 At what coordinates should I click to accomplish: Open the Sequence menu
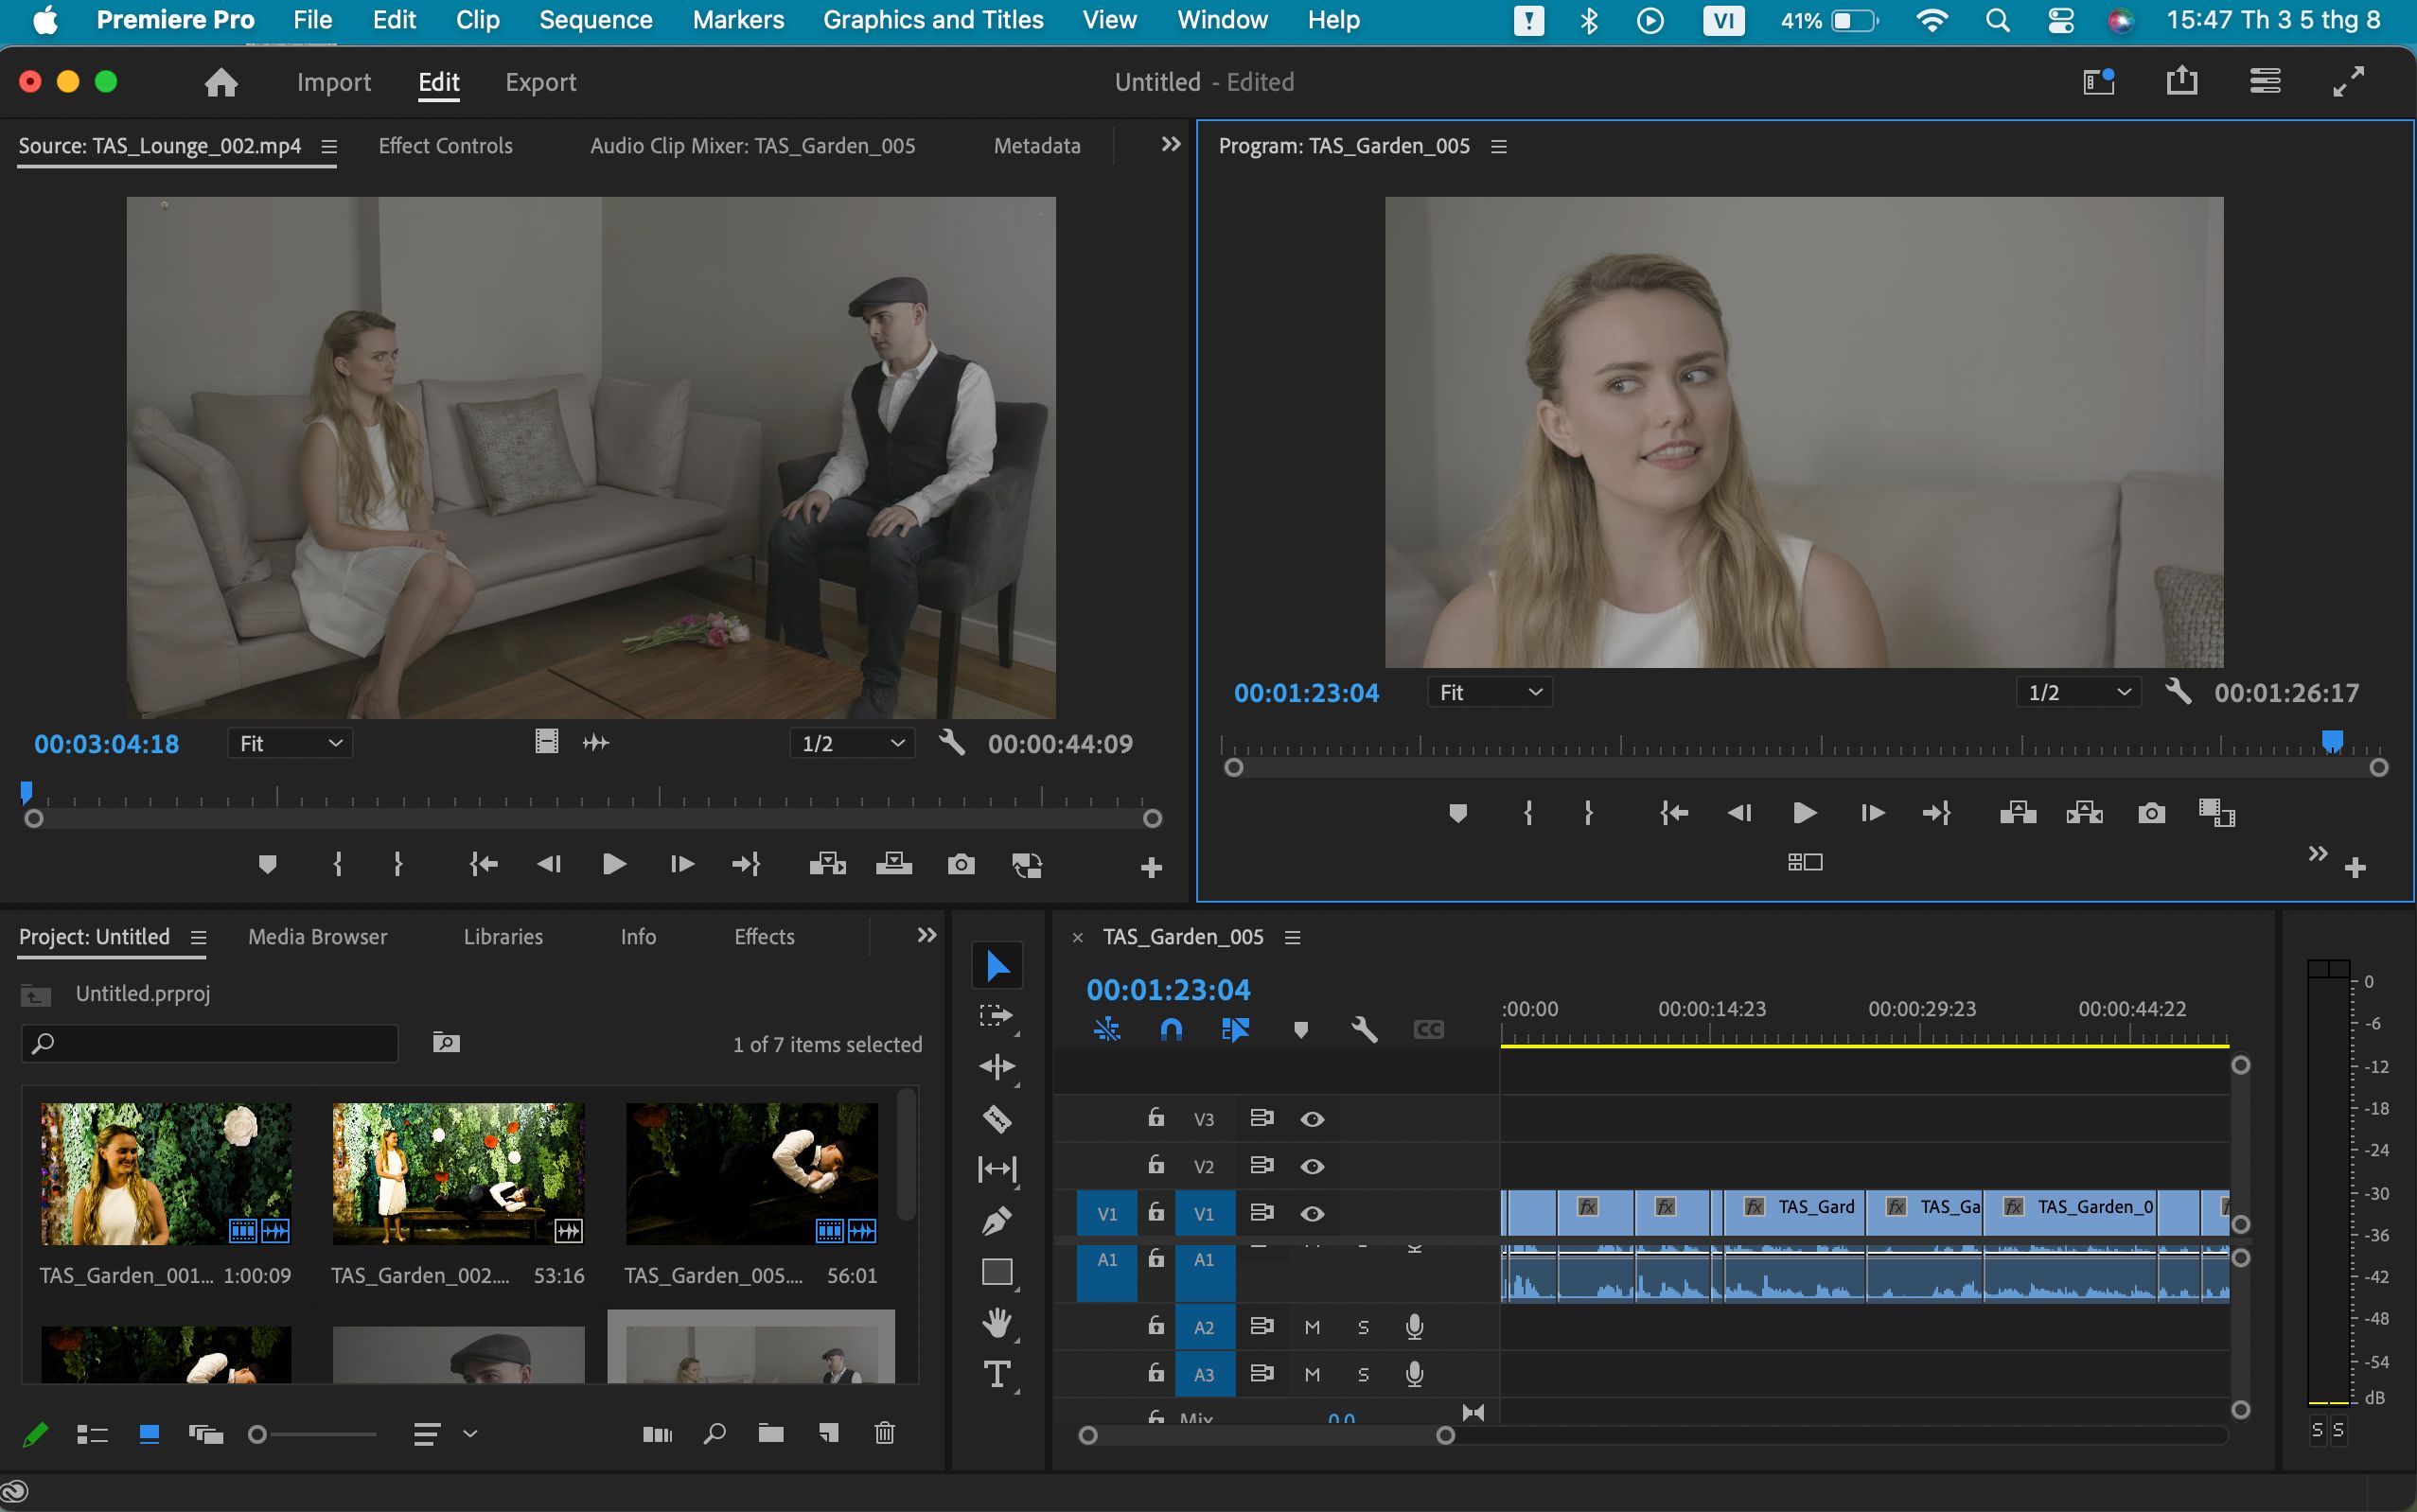[595, 20]
